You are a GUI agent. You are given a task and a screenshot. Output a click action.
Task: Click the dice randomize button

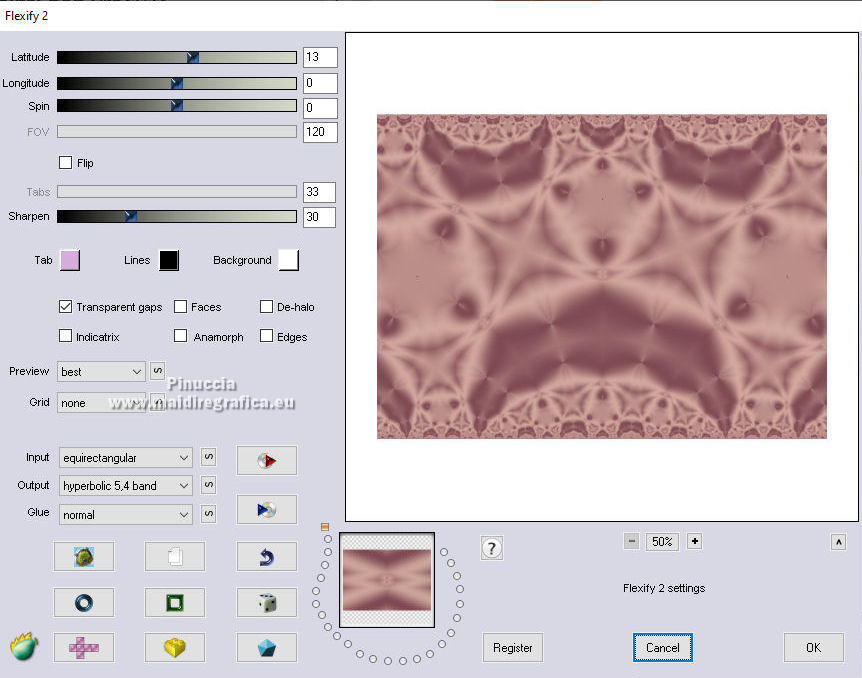(x=266, y=602)
